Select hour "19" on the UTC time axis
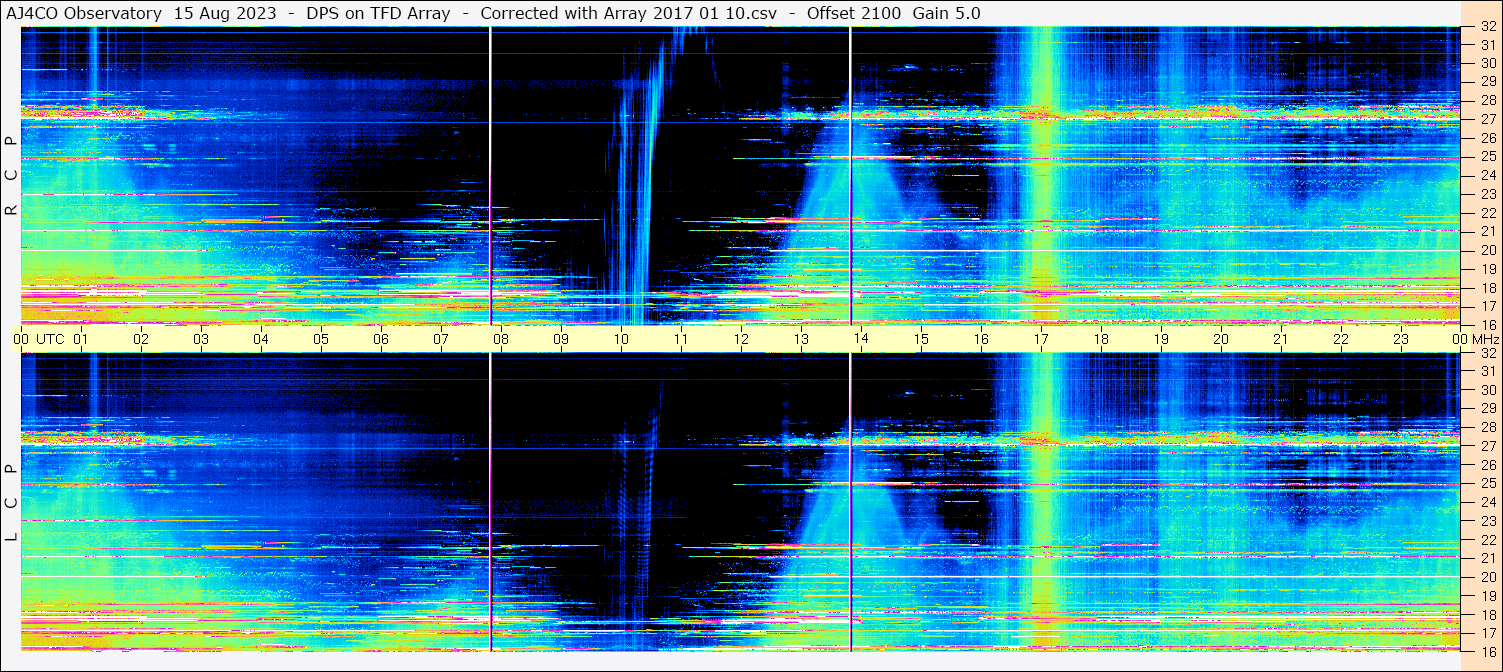This screenshot has width=1503, height=672. tap(1161, 339)
